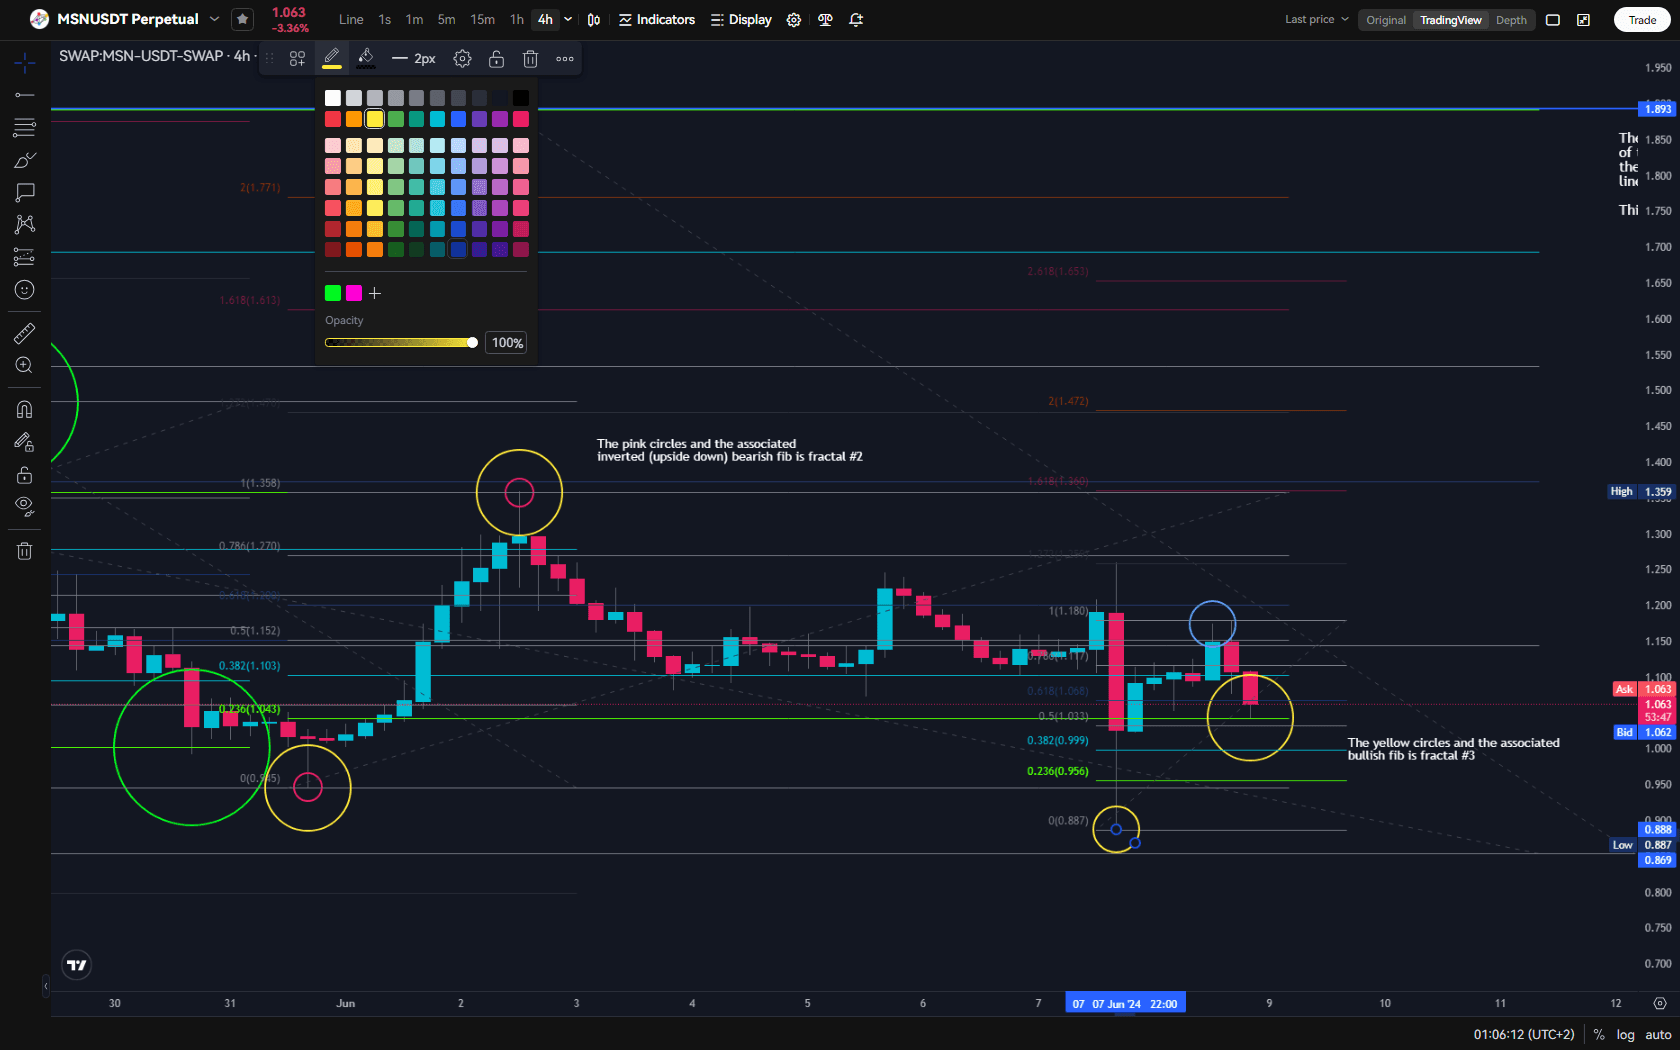Screen dimensions: 1680x1050
Task: Select the pink circles fractal #2 annotation
Action: 730,450
